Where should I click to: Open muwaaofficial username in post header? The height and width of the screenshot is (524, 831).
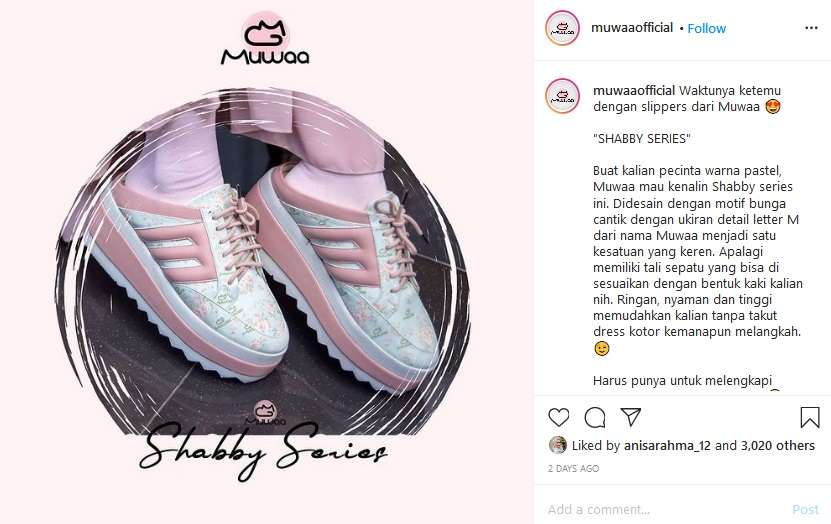[632, 28]
